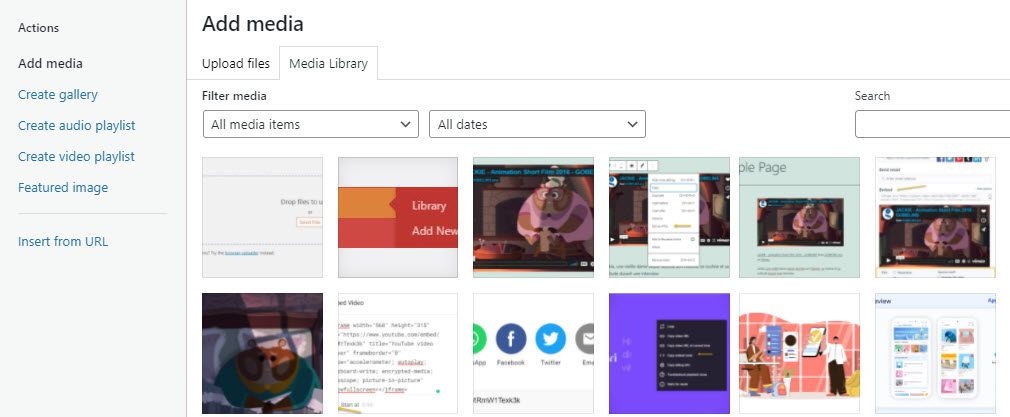1010x417 pixels.
Task: Select the bear with teal shirt thumbnail
Action: [262, 354]
